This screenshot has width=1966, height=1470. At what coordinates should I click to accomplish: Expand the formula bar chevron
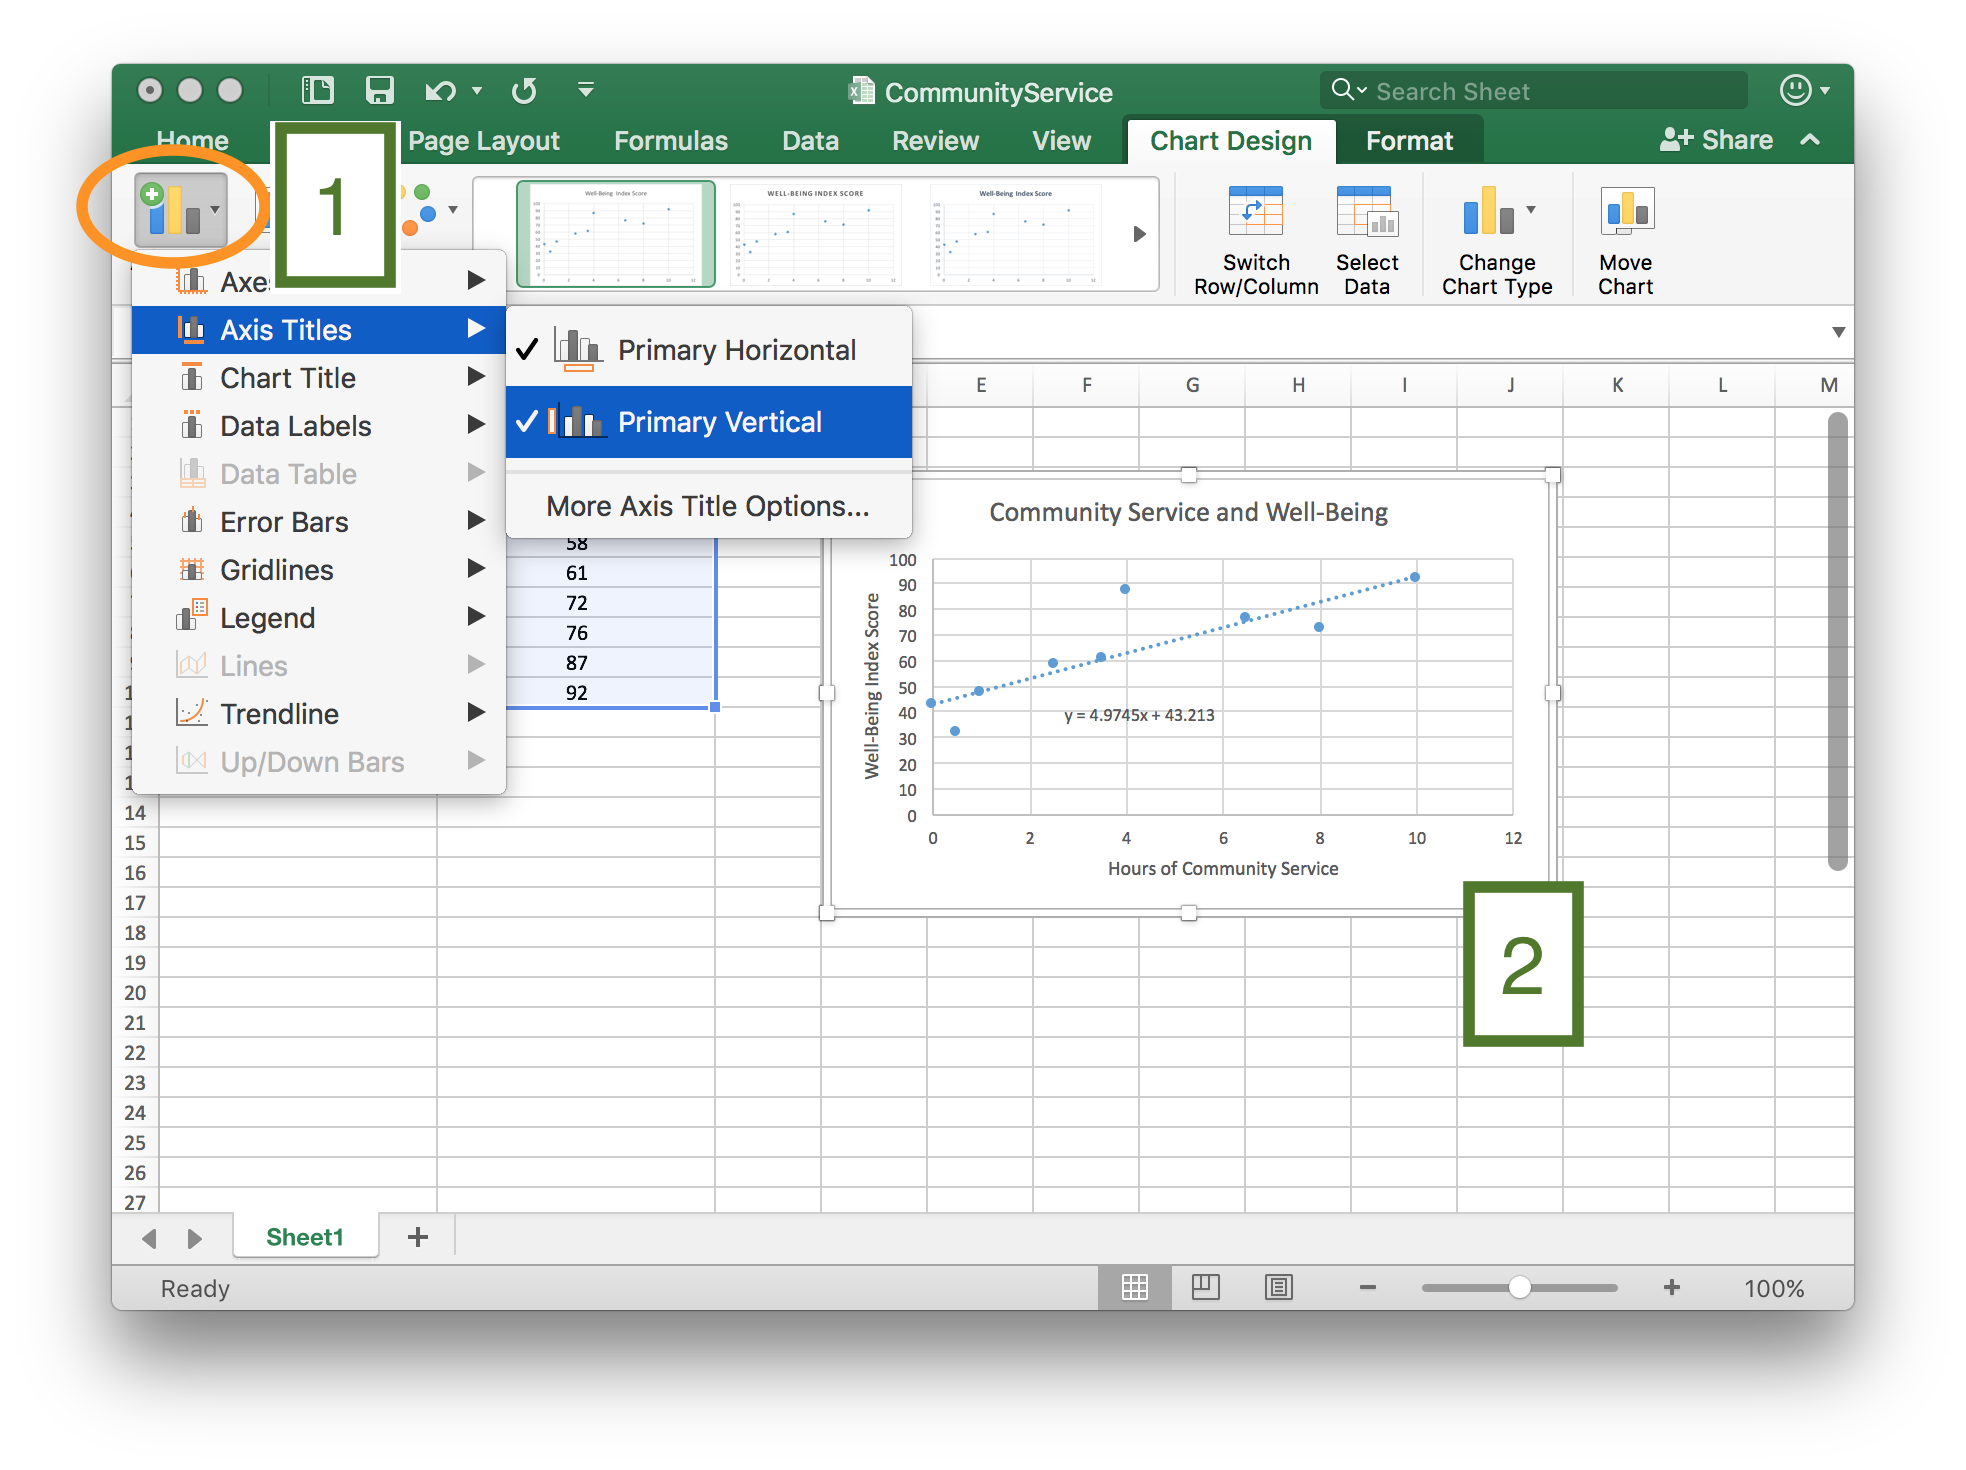click(1837, 332)
